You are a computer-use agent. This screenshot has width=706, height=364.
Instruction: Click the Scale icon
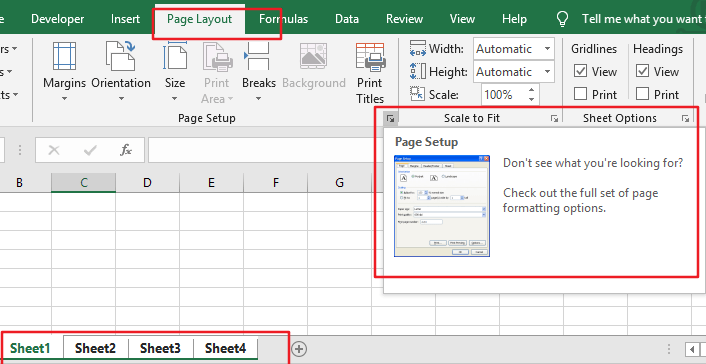point(418,94)
